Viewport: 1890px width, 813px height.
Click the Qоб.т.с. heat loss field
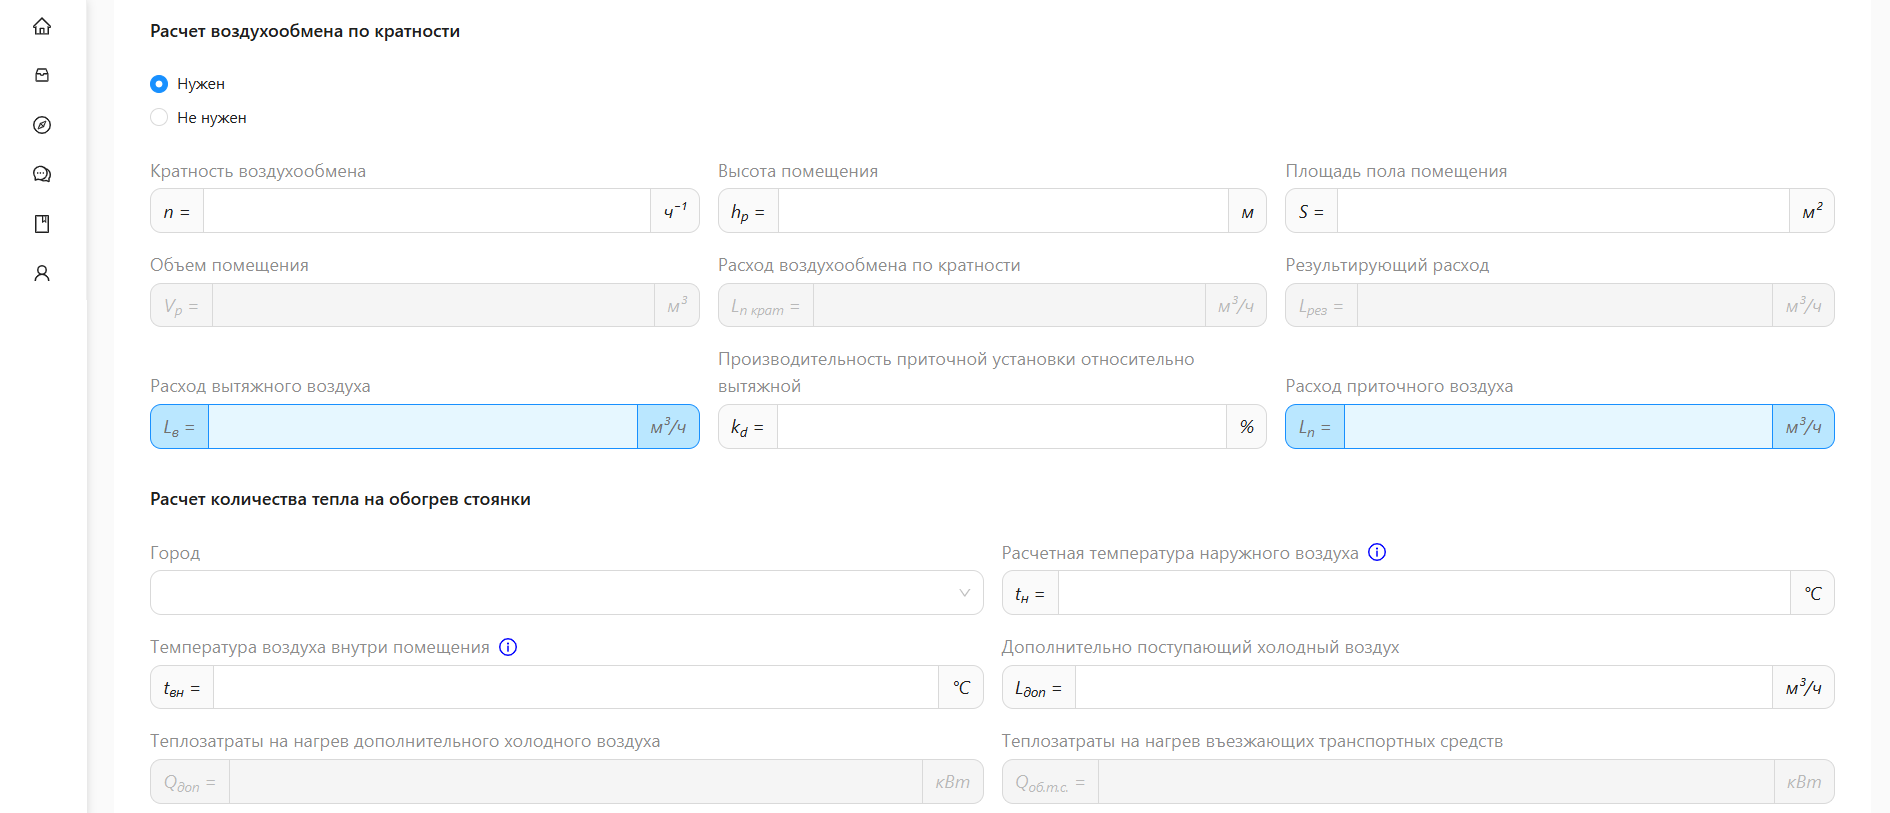(x=1436, y=782)
